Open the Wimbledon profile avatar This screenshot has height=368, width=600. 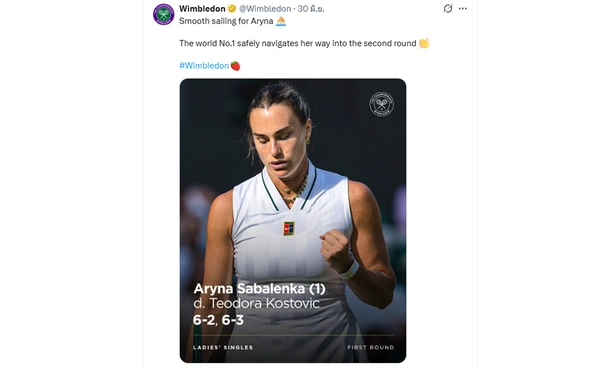click(x=163, y=15)
